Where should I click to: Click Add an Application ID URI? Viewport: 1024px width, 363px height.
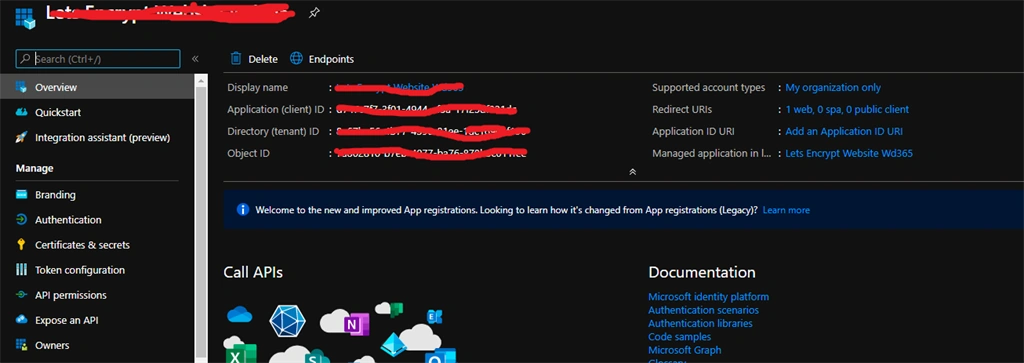click(x=844, y=131)
